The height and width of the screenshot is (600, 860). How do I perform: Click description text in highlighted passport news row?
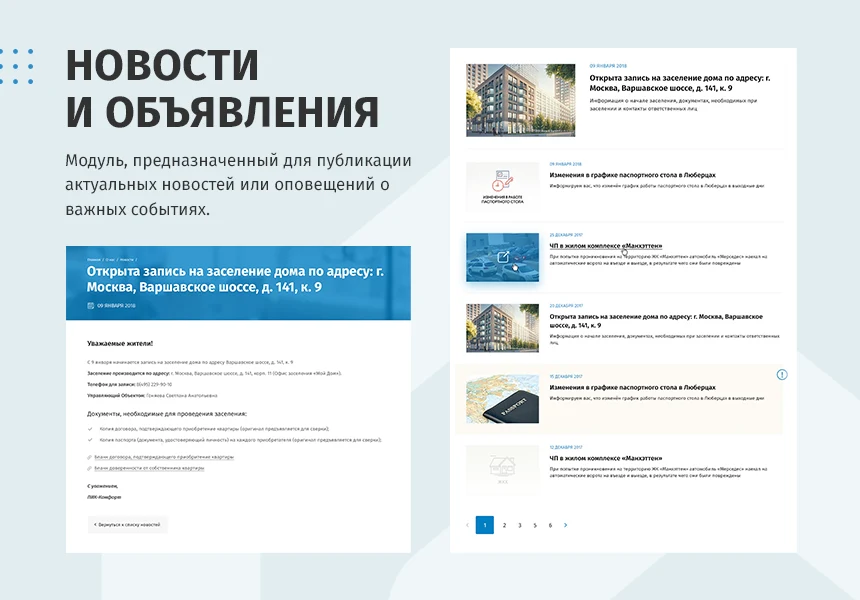(x=657, y=398)
